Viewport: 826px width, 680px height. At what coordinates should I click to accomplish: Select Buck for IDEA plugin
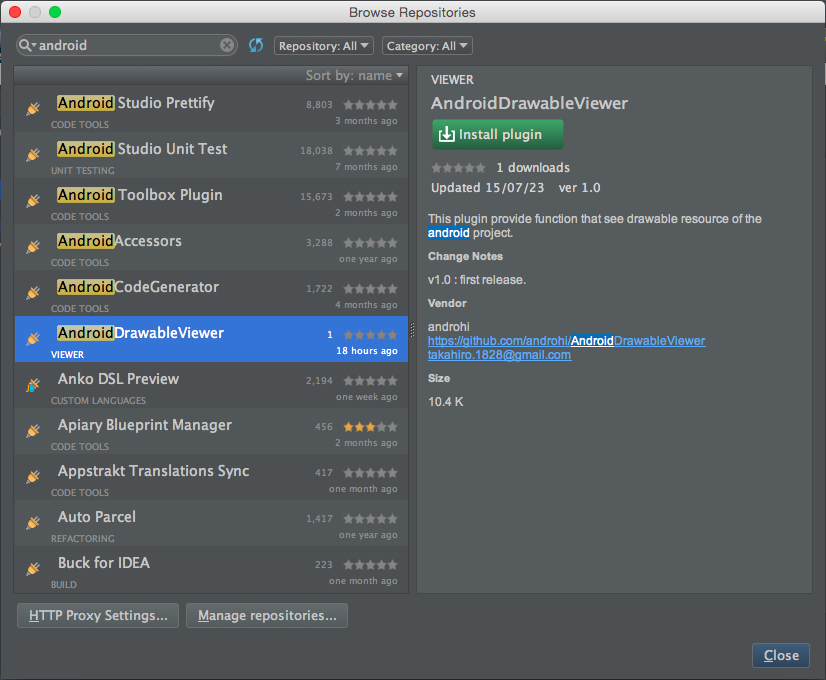[x=211, y=569]
